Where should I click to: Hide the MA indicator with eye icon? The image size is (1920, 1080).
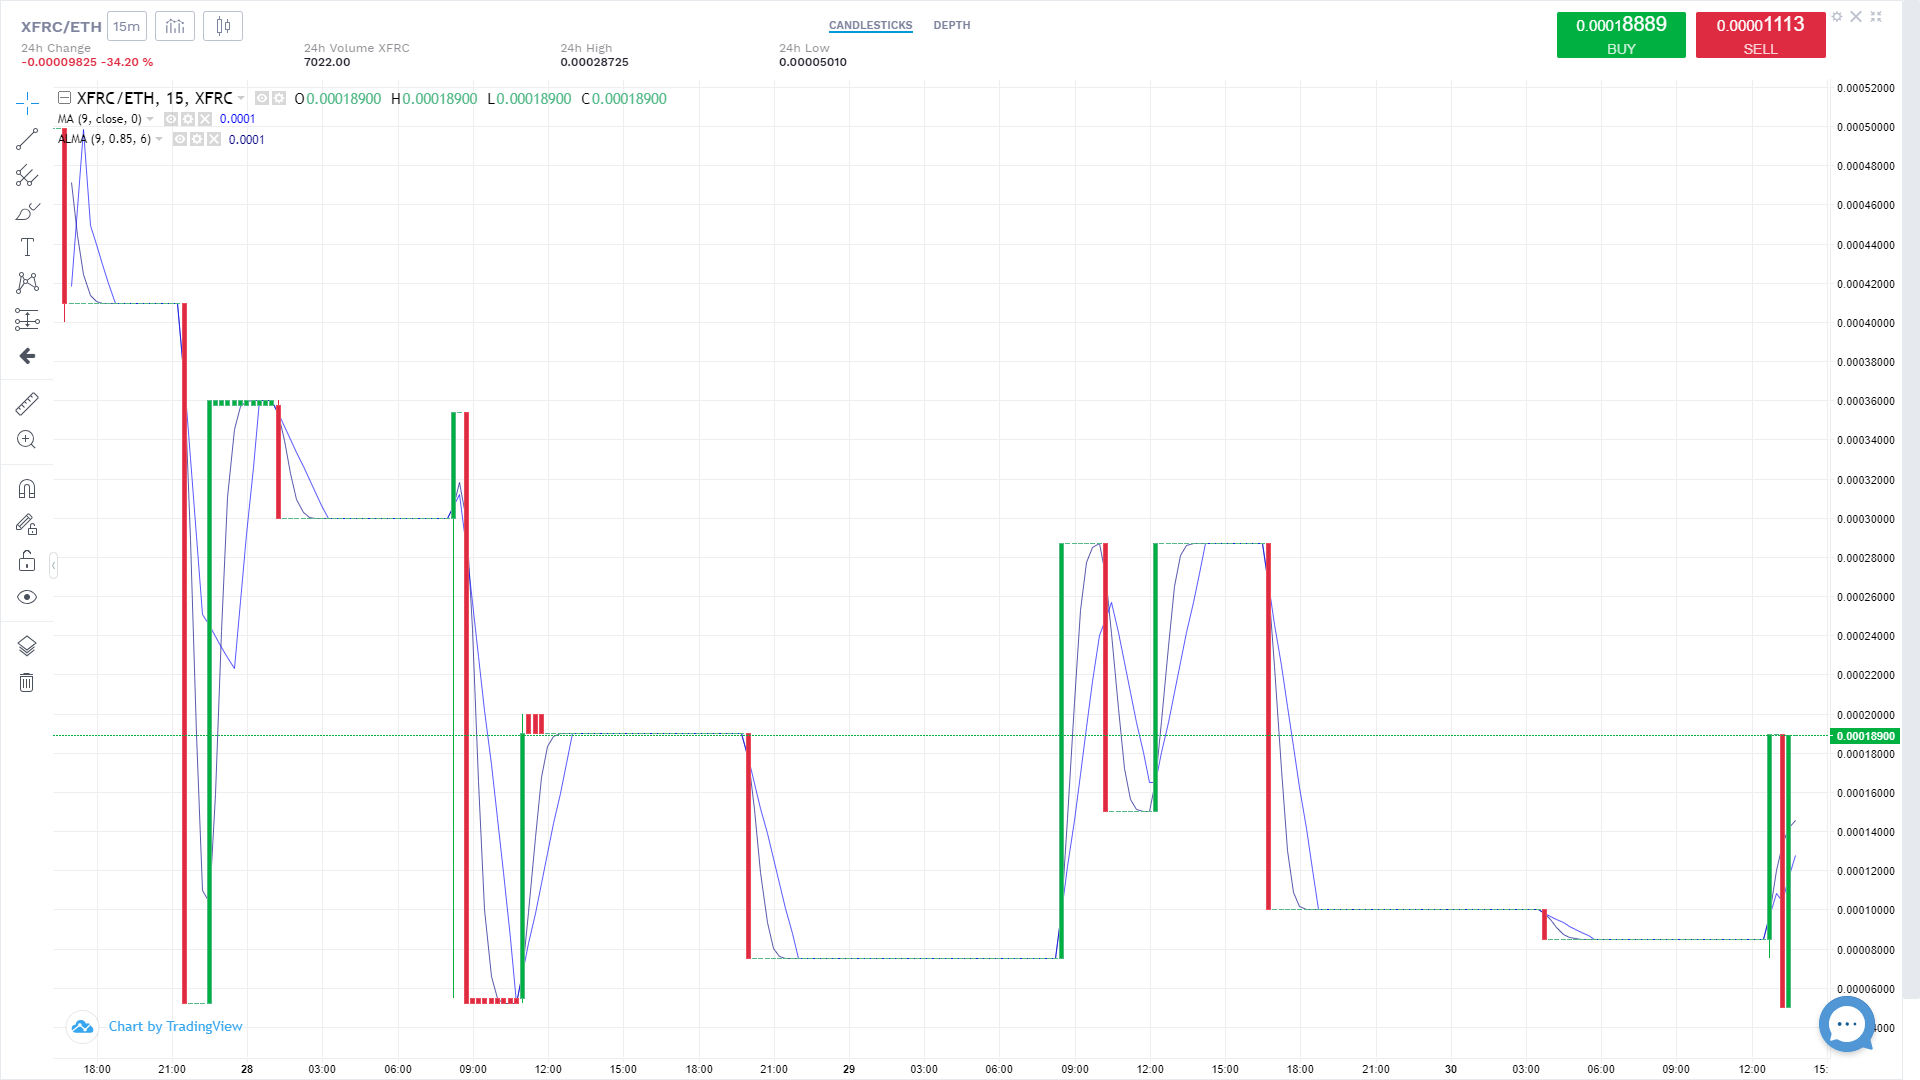pos(171,119)
